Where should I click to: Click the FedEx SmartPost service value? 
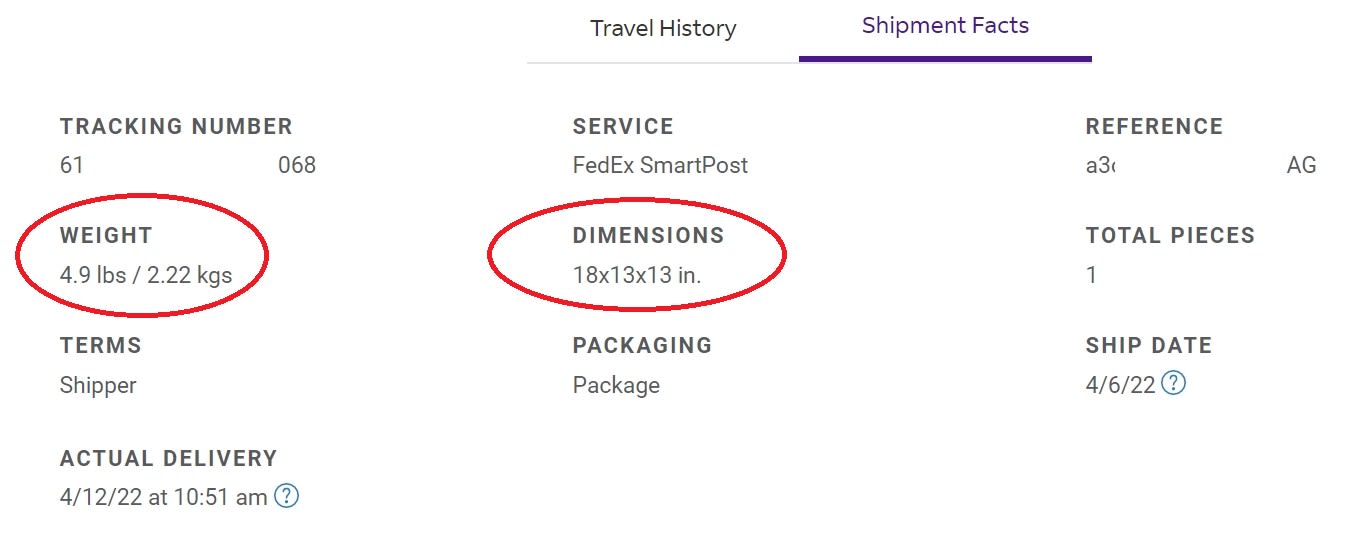(x=660, y=165)
